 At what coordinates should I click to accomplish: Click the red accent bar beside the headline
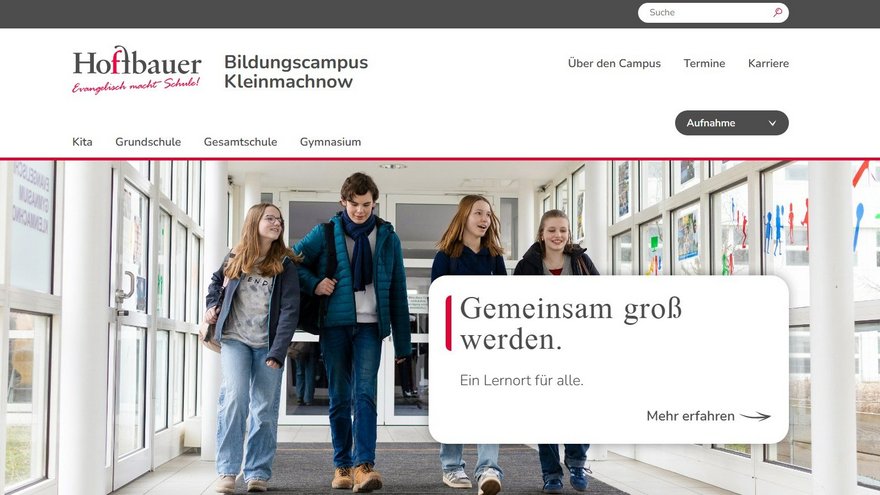(x=448, y=323)
